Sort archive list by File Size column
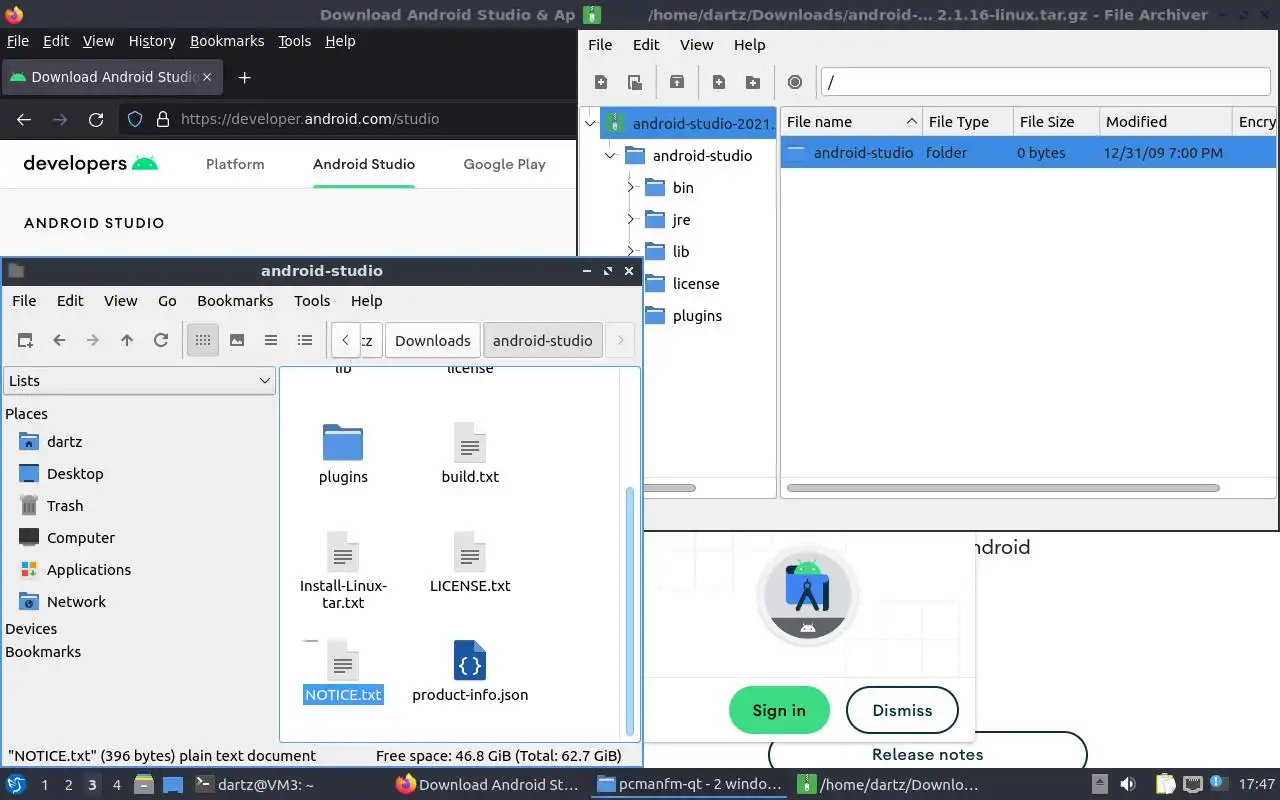Screen dimensions: 1280x800 (x=1056, y=121)
